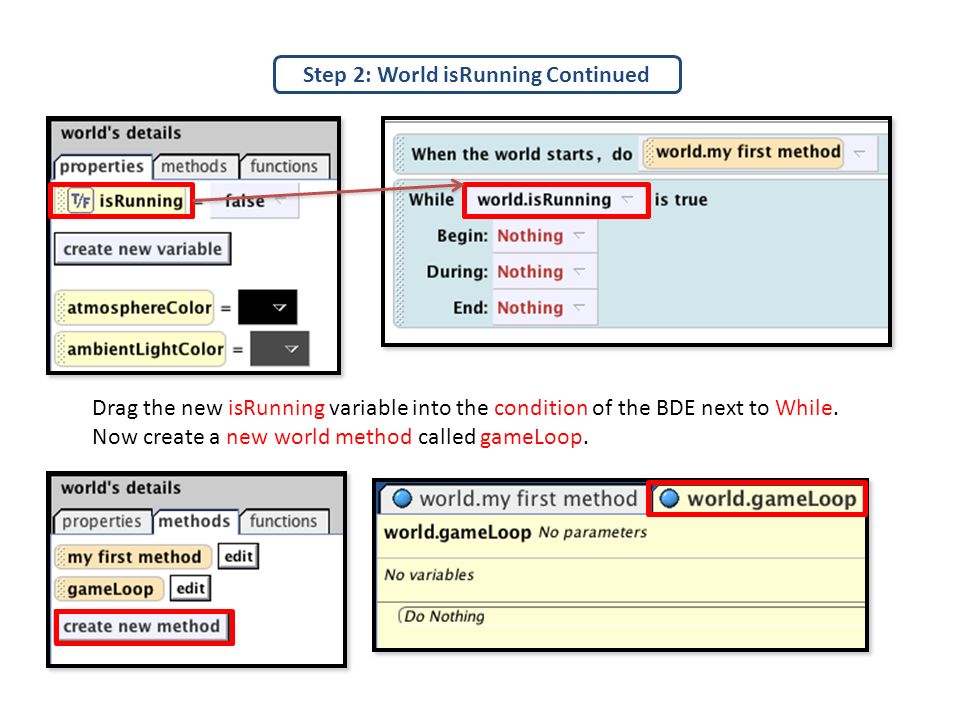Select methods tab in lower world's details

195,521
